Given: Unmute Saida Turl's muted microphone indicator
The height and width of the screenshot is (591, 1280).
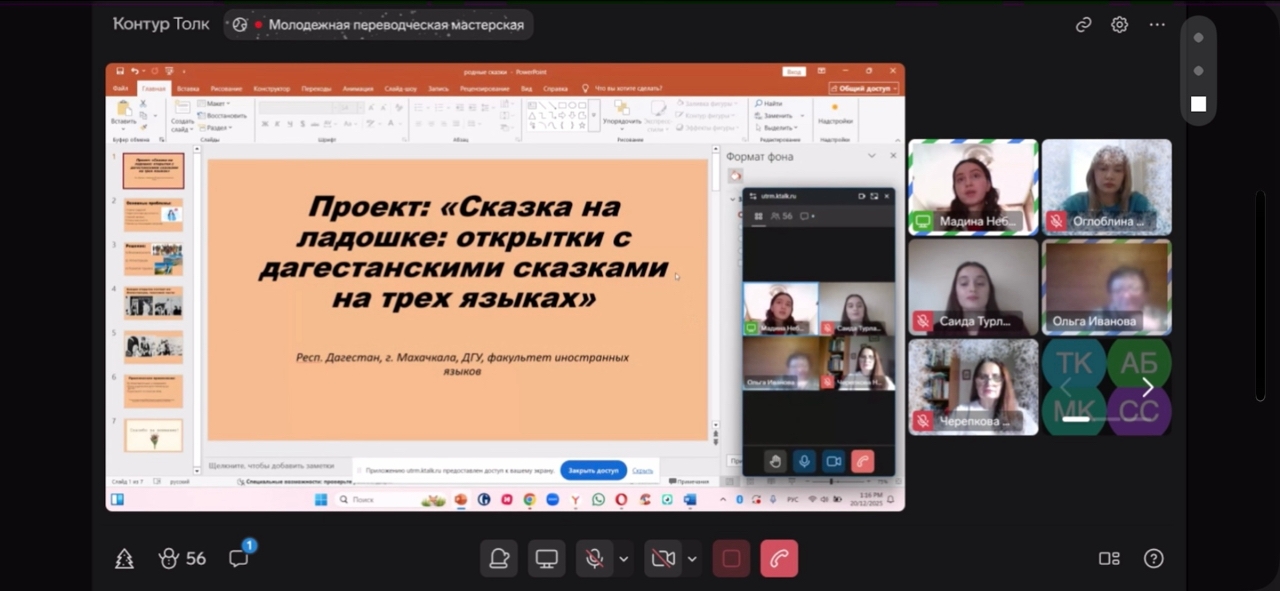Looking at the screenshot, I should [921, 319].
